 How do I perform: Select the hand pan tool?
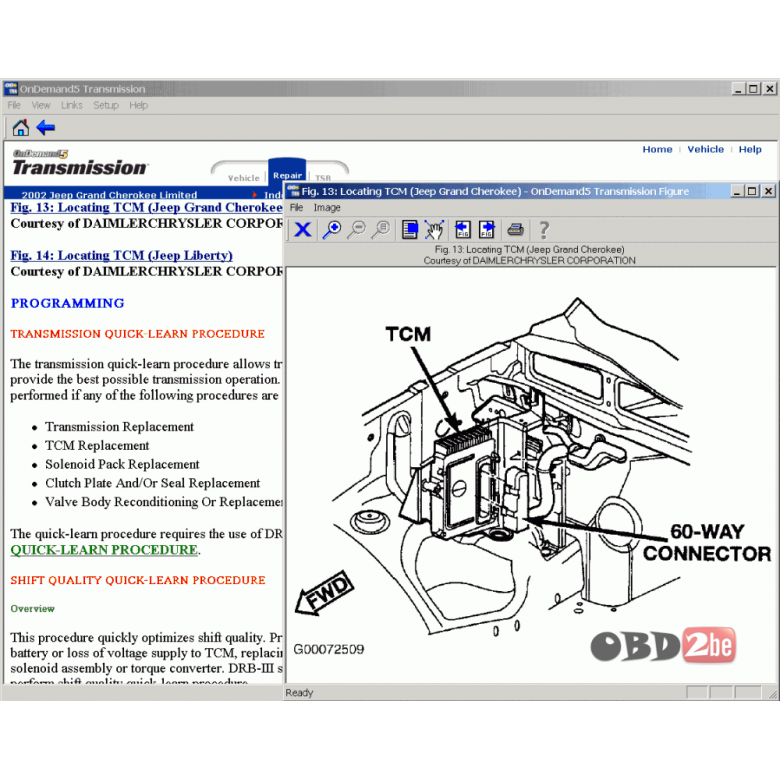[434, 230]
